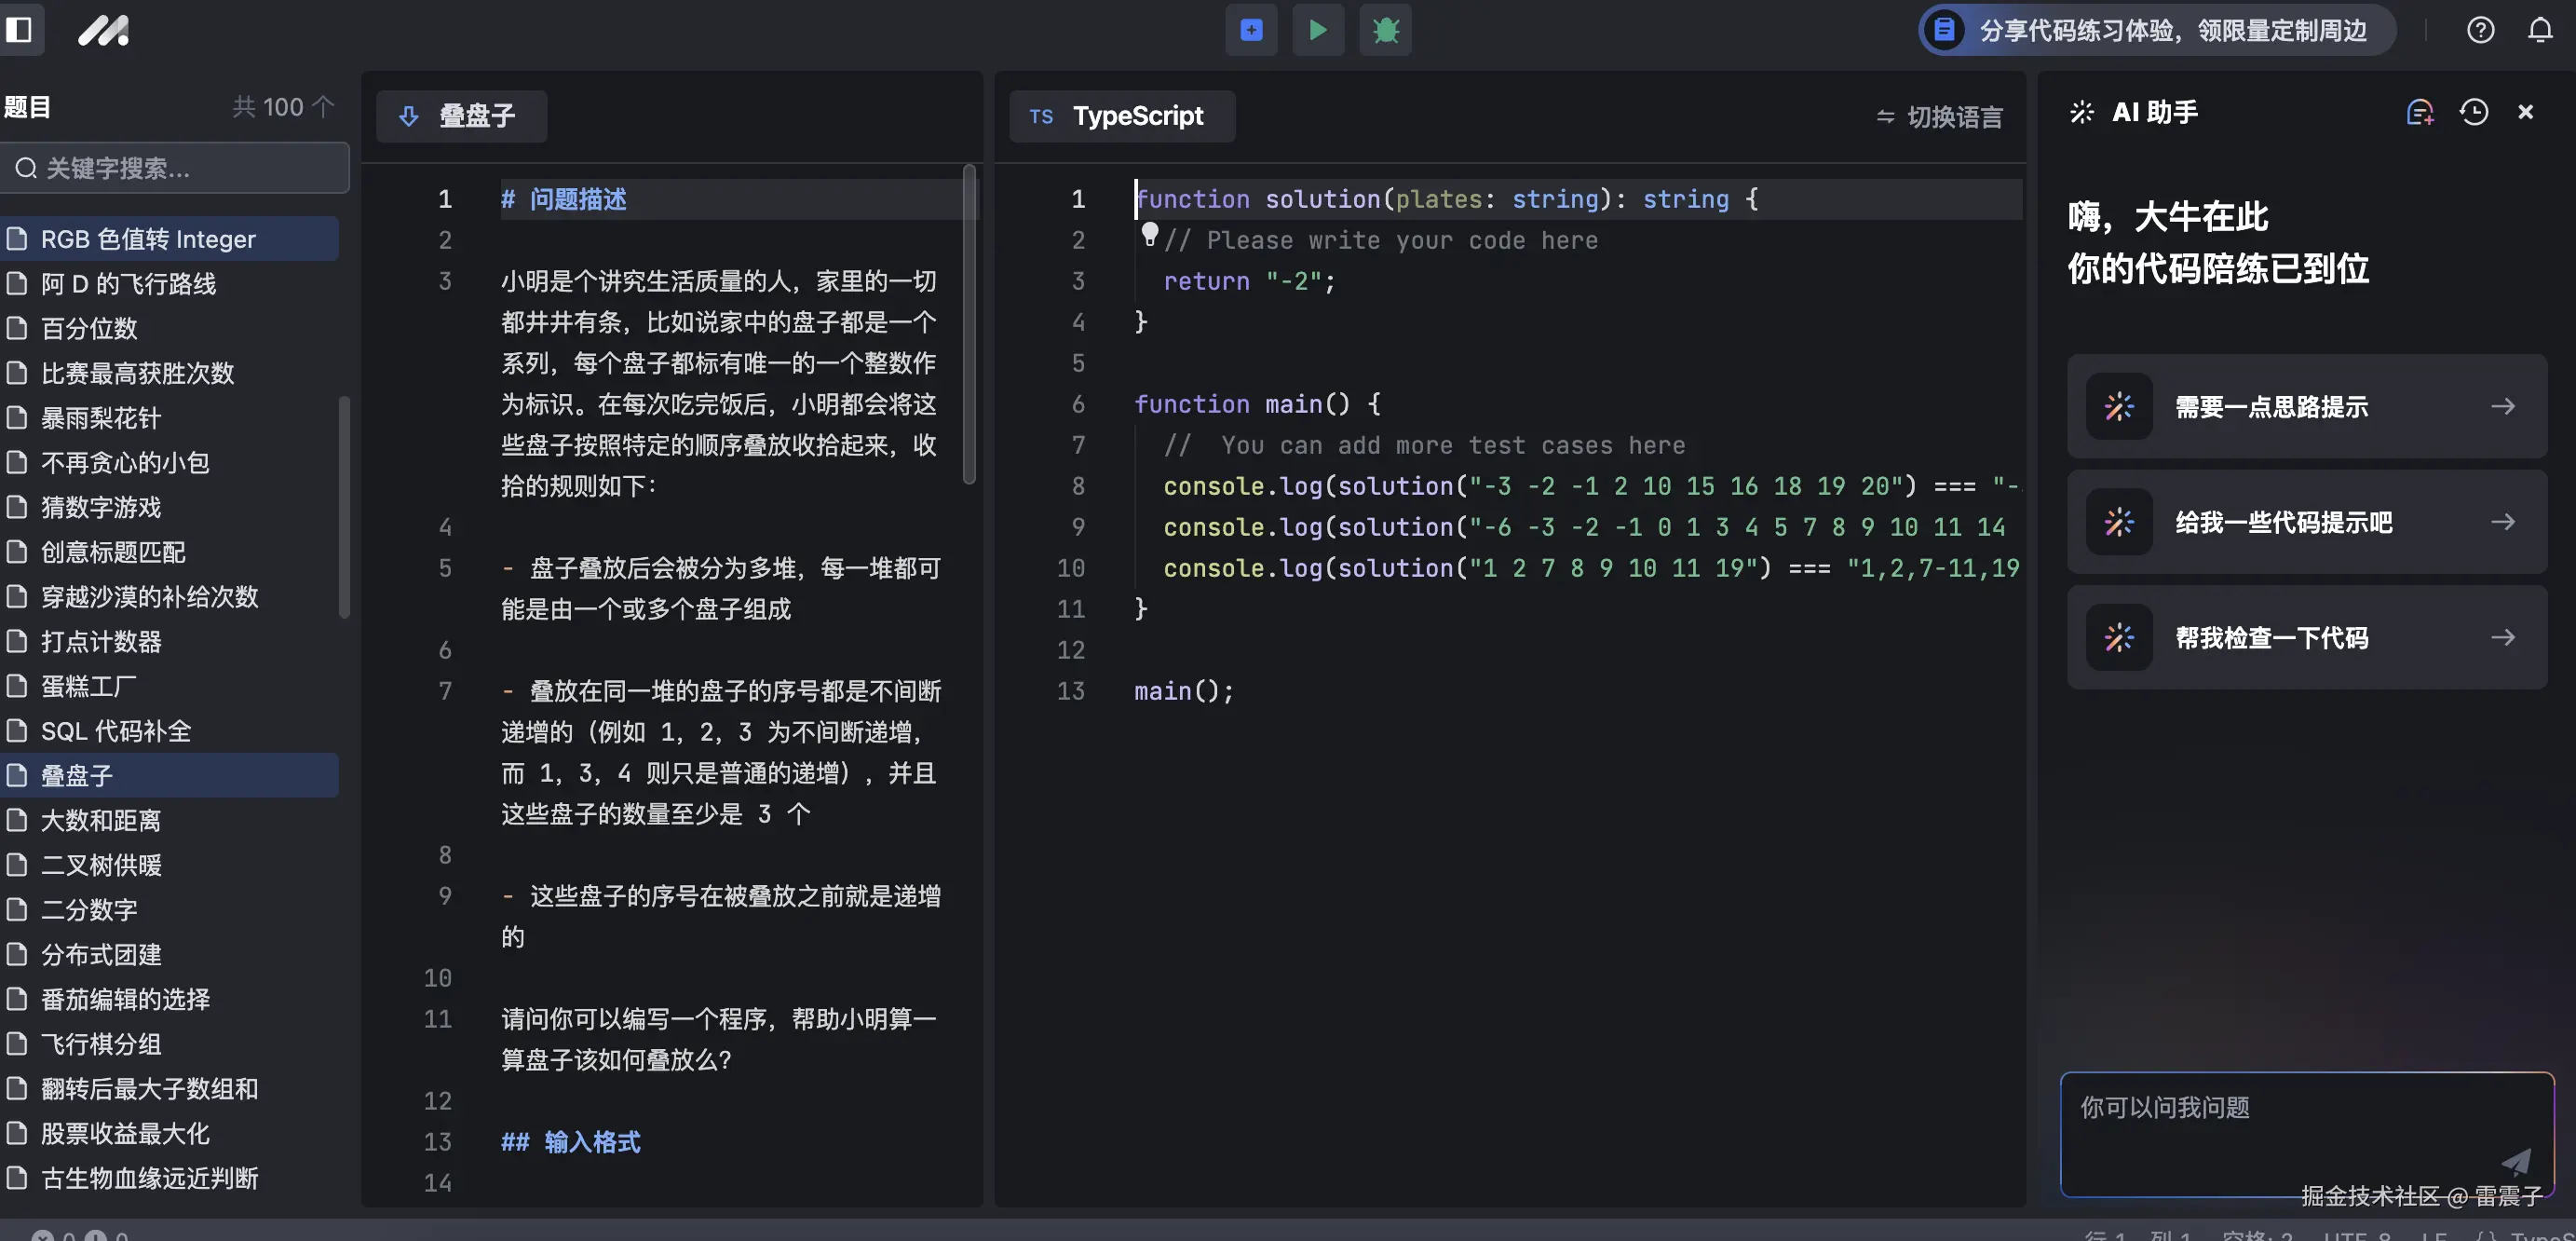Click the send message paper plane icon
This screenshot has width=2576, height=1241.
pos(2515,1161)
